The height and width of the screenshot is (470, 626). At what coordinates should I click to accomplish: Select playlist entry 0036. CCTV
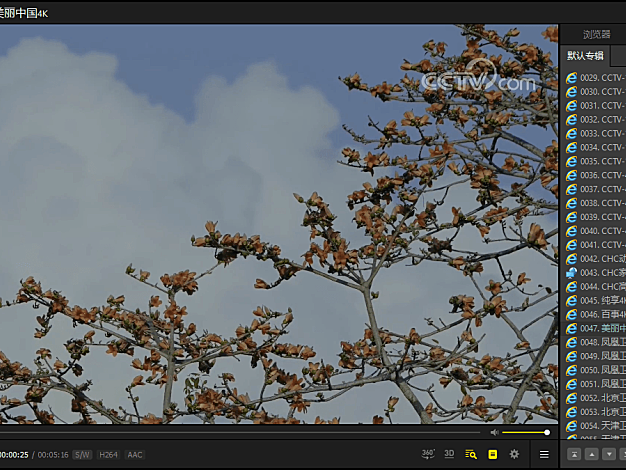pyautogui.click(x=595, y=175)
